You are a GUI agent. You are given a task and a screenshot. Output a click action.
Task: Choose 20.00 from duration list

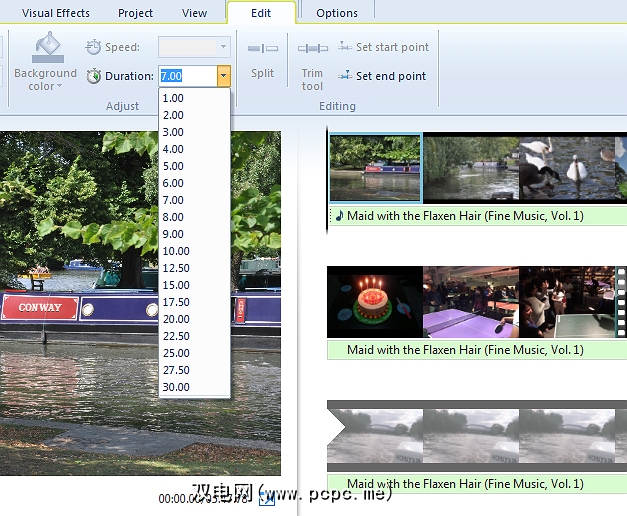[194, 319]
